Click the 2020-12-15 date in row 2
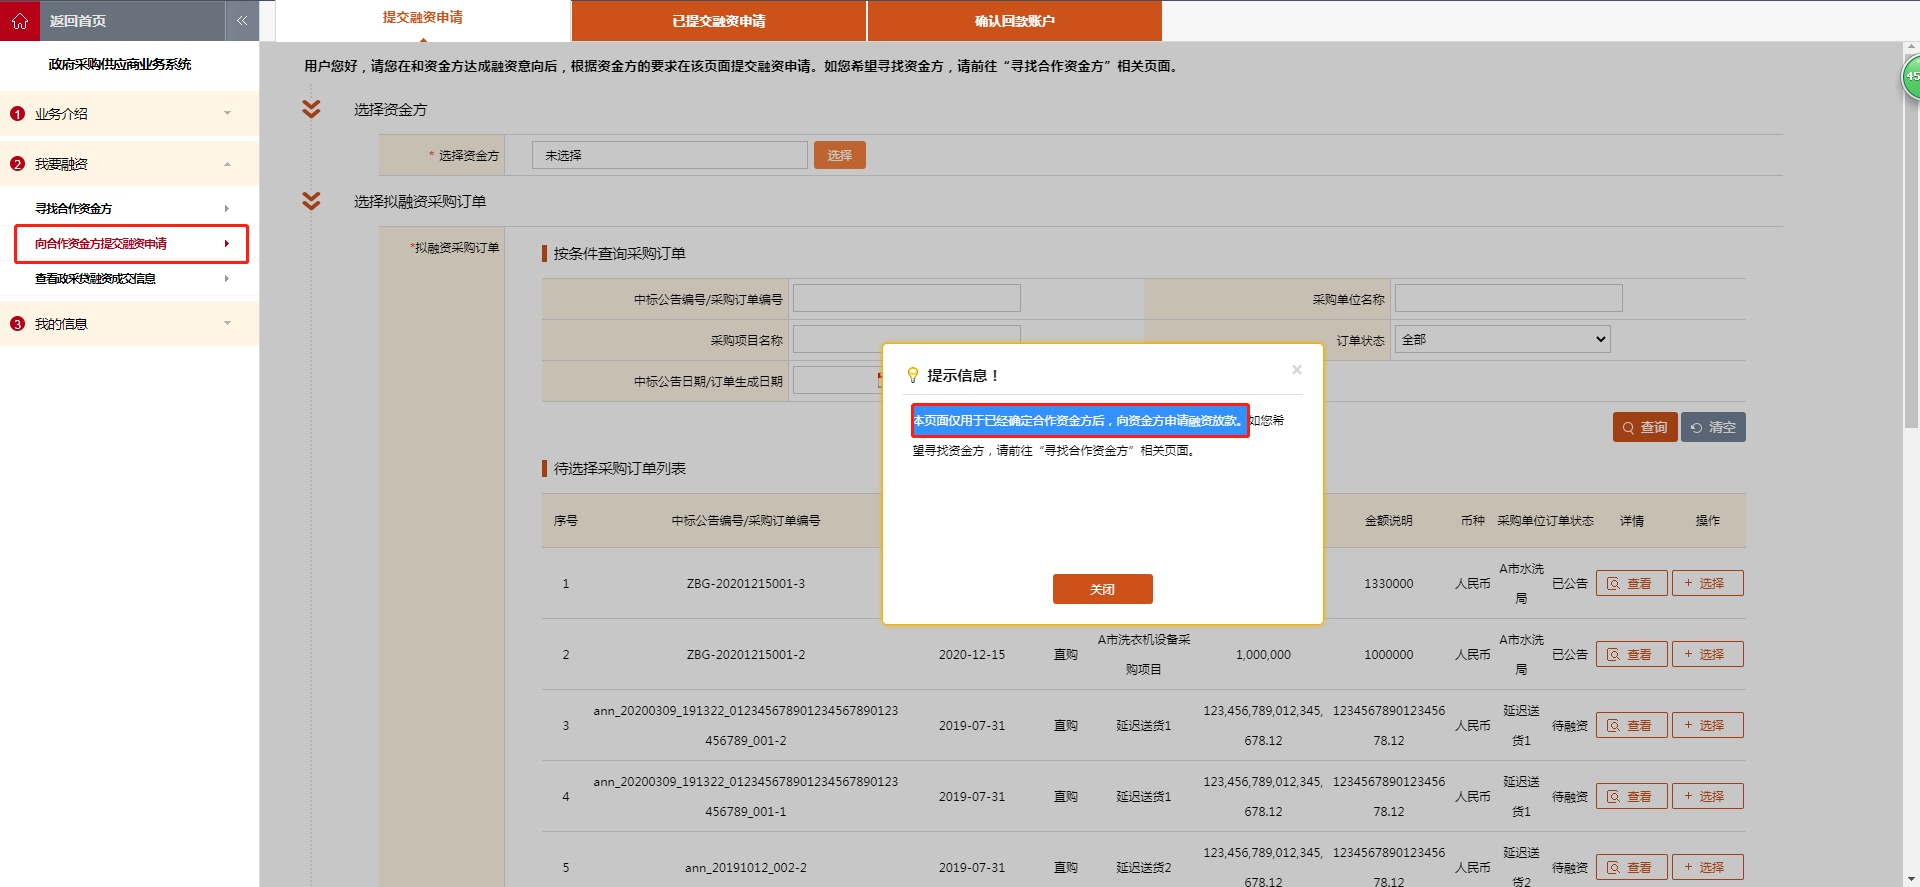 [972, 654]
